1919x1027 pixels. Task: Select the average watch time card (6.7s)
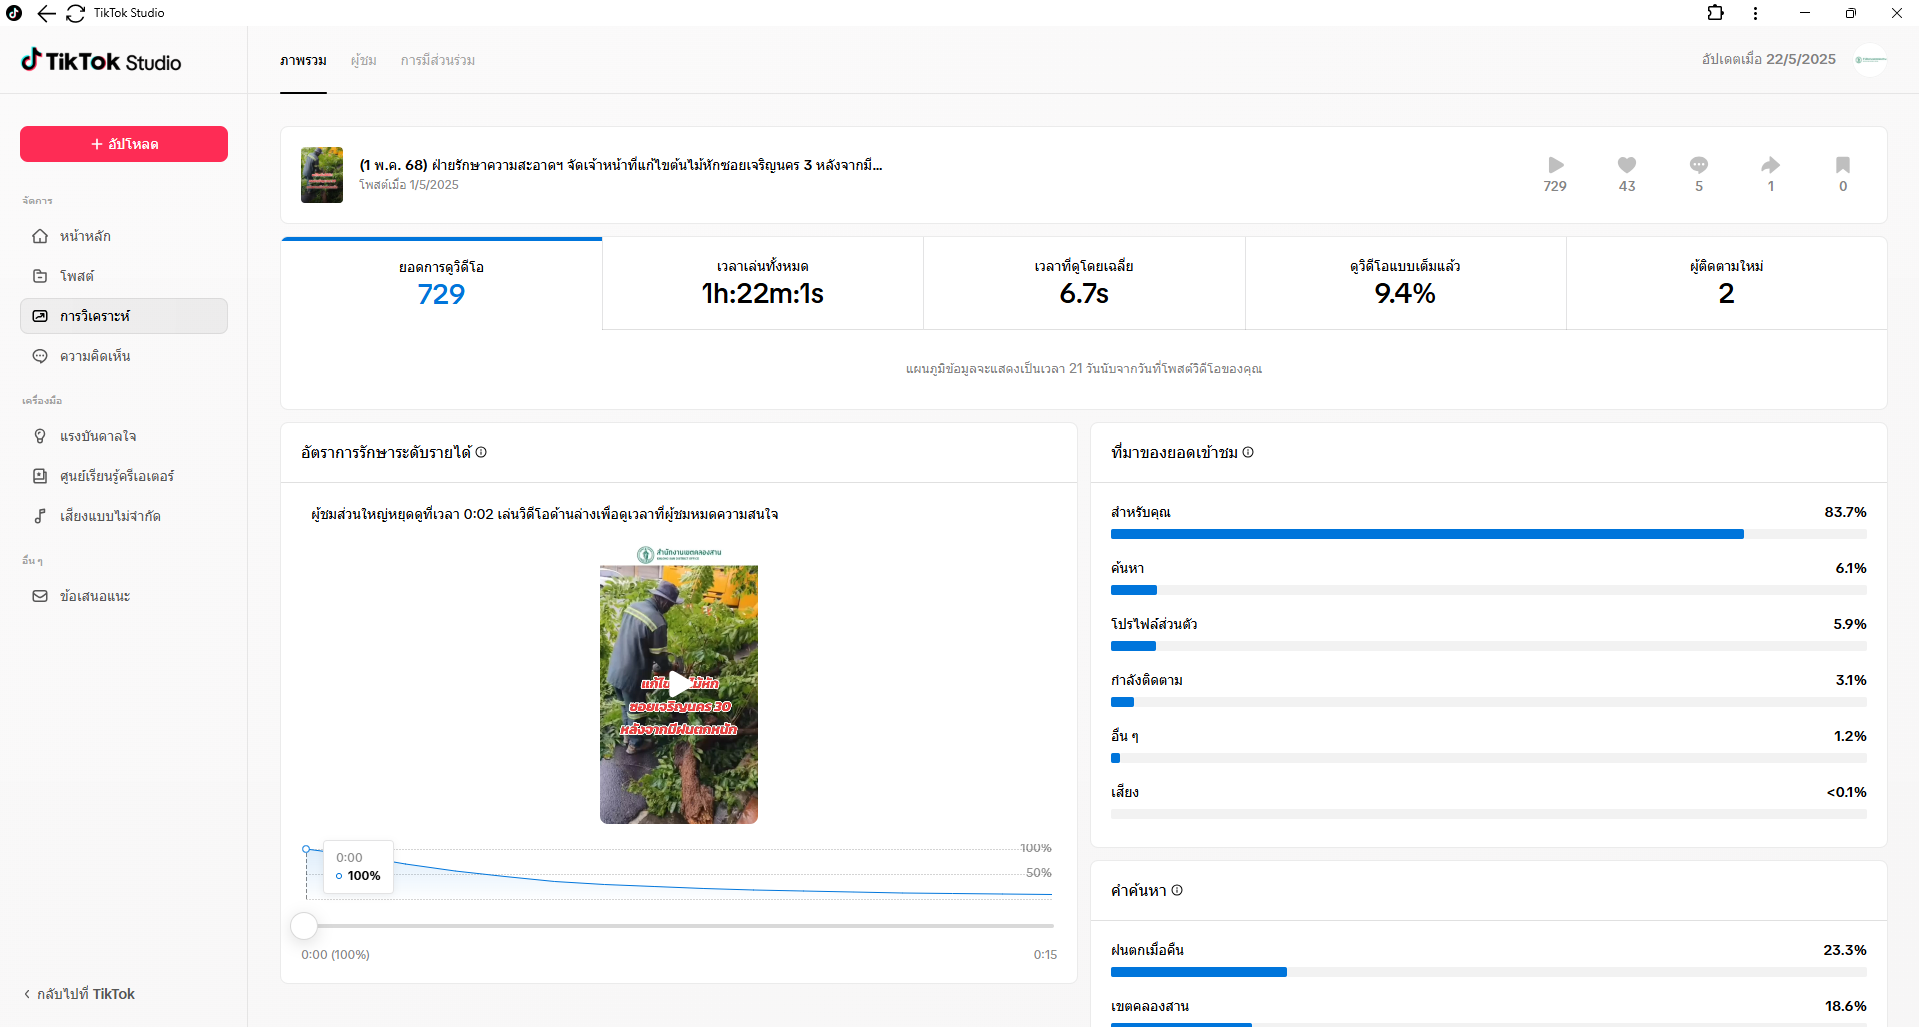pos(1084,284)
